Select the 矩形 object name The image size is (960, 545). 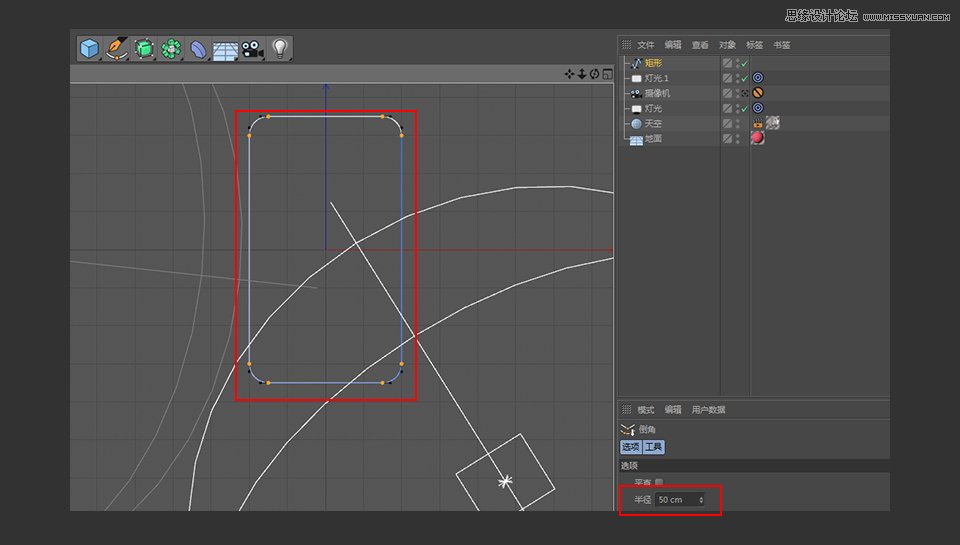tap(653, 63)
